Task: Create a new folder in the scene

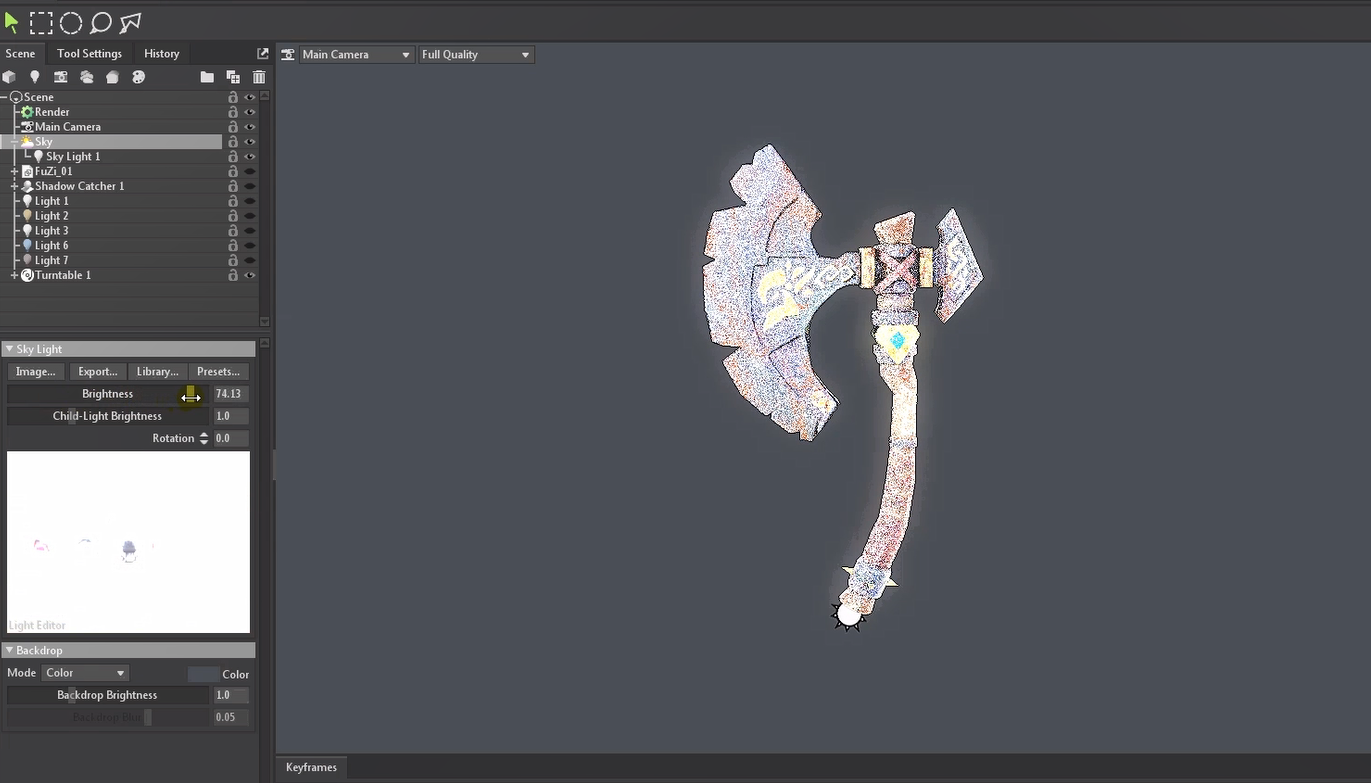Action: click(x=207, y=77)
